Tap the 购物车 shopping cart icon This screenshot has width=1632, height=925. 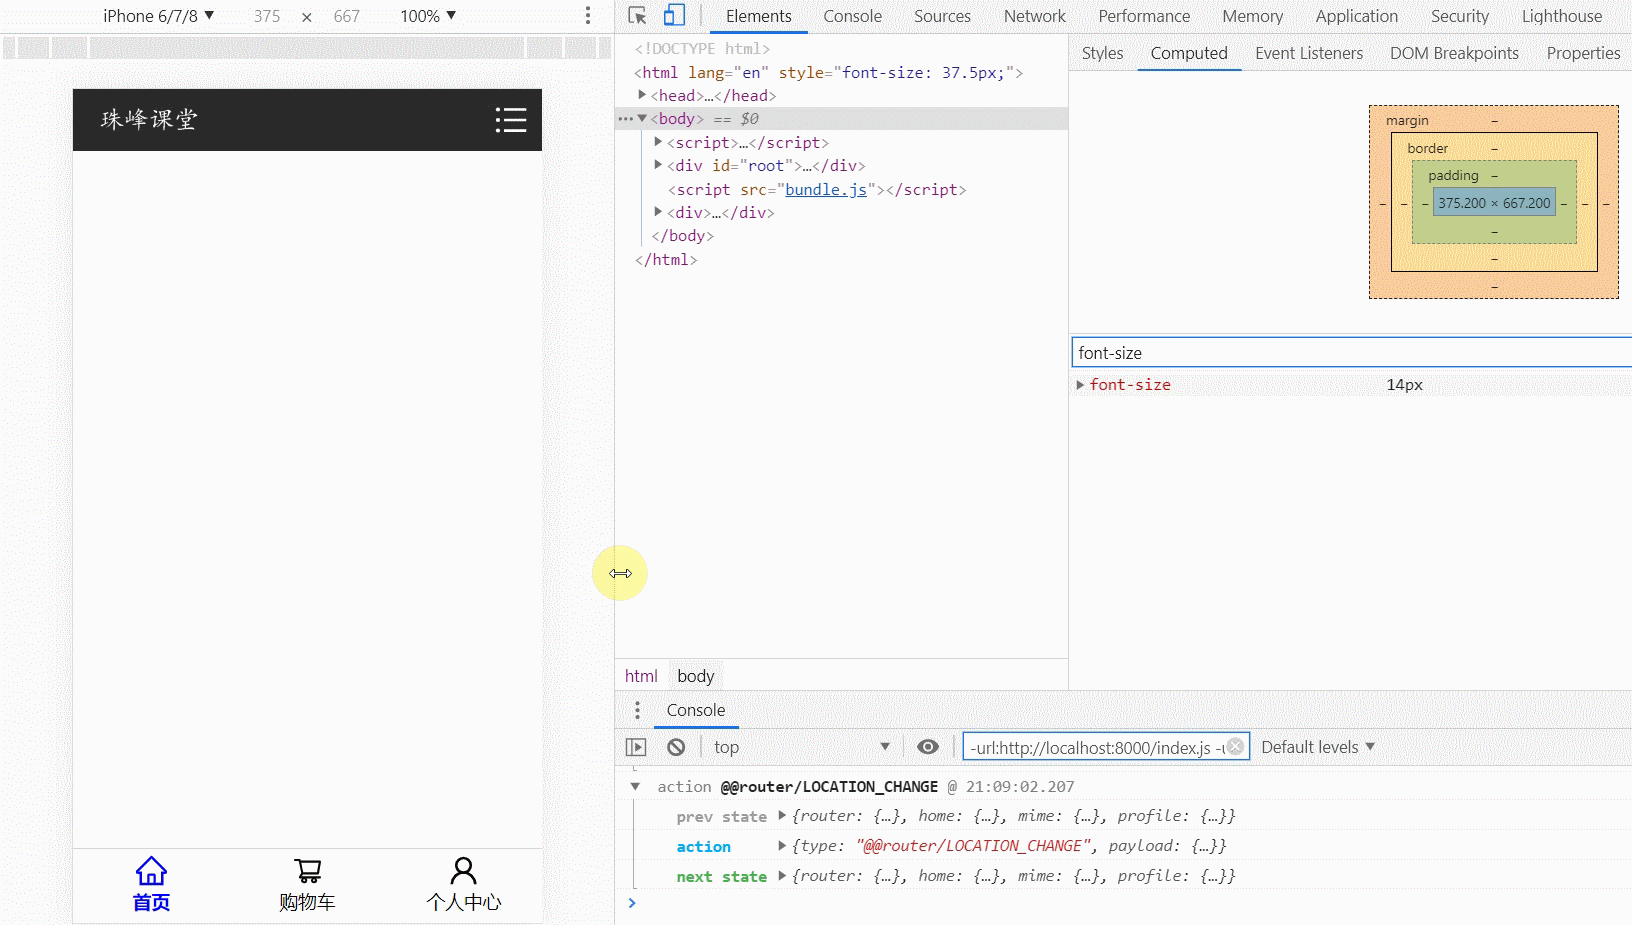click(307, 871)
